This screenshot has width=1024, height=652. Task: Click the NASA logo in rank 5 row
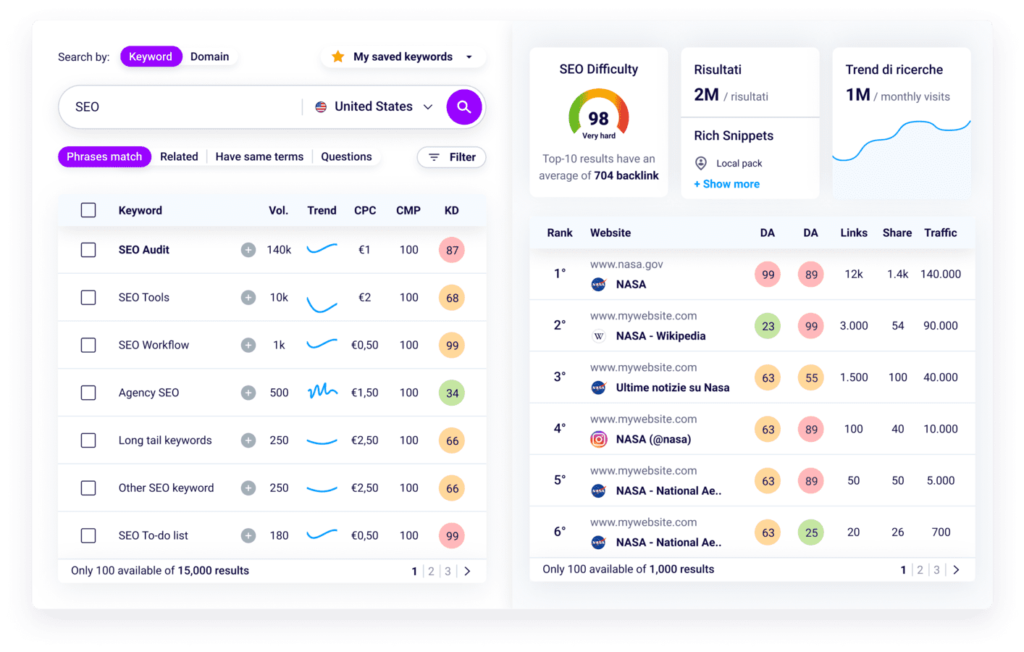(598, 491)
